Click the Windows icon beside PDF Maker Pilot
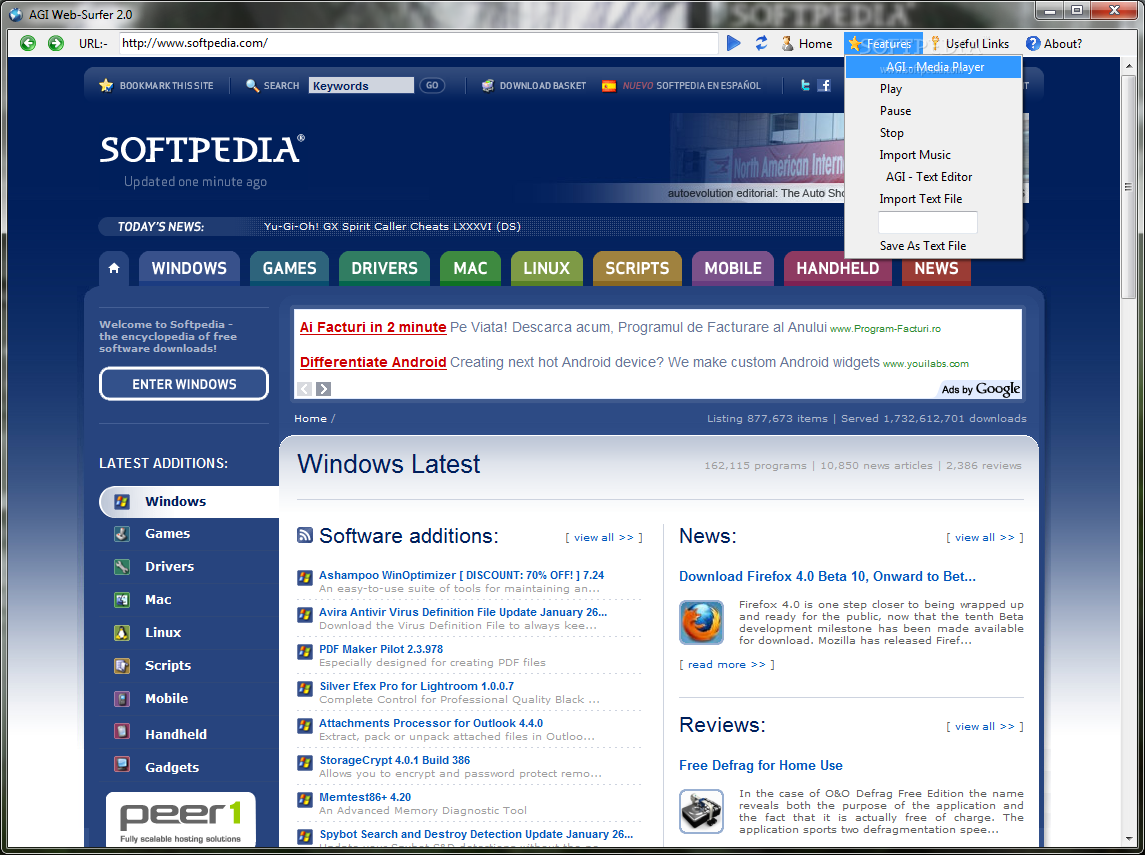 click(x=305, y=652)
